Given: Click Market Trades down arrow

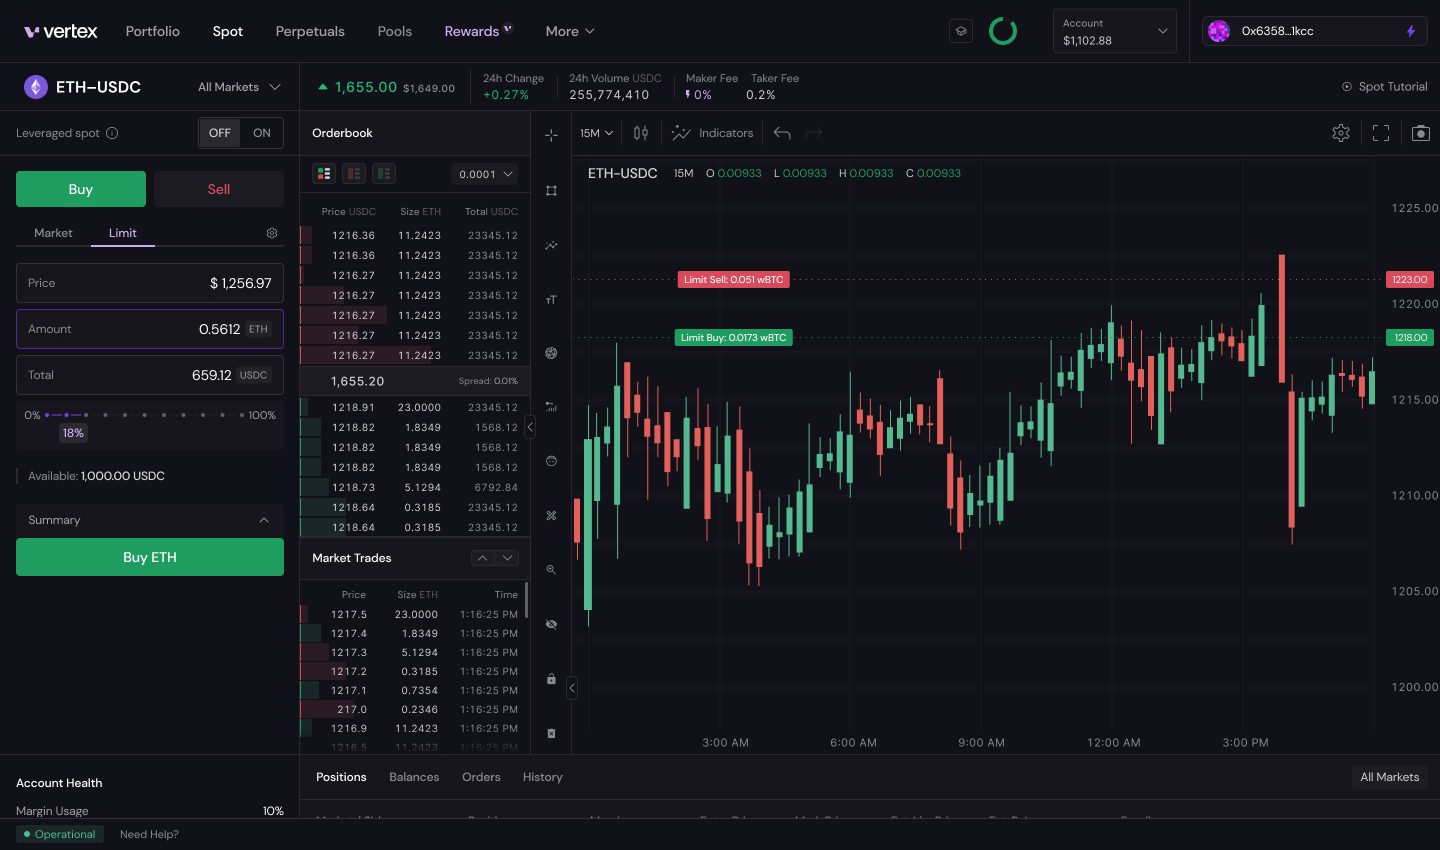Looking at the screenshot, I should [x=508, y=558].
